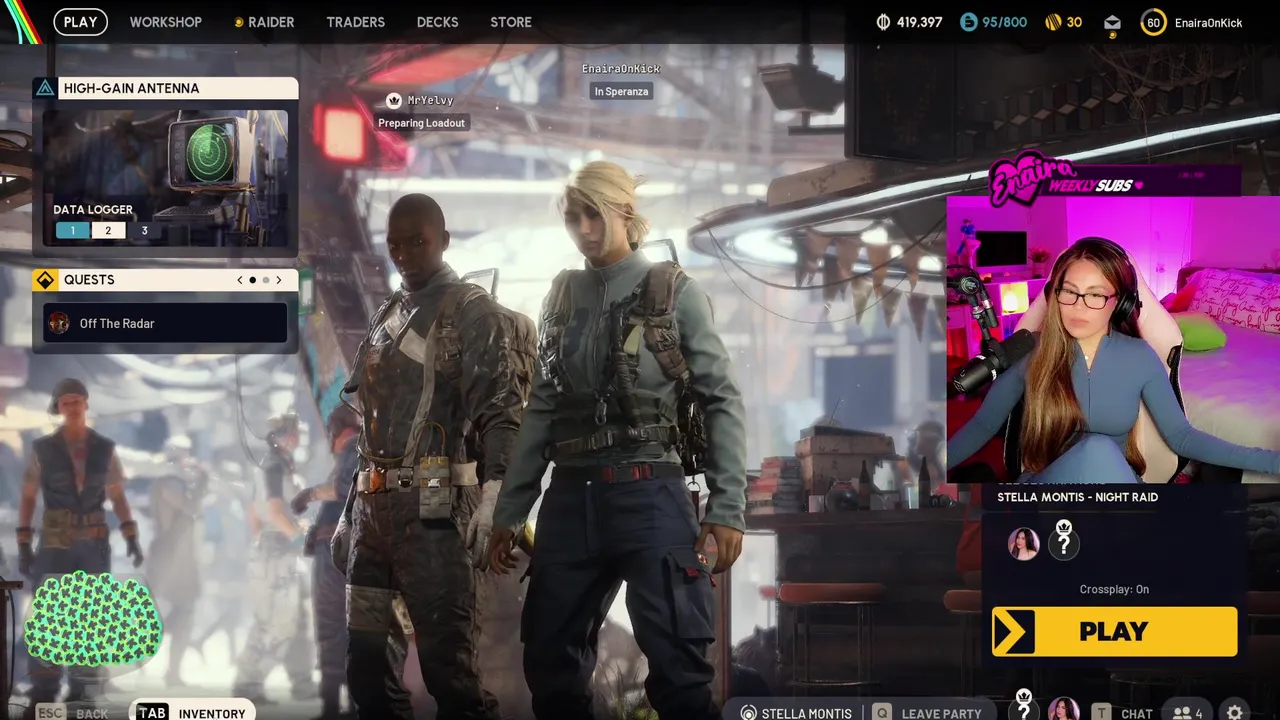
Task: Click the second quest page dot indicator
Action: pos(265,280)
